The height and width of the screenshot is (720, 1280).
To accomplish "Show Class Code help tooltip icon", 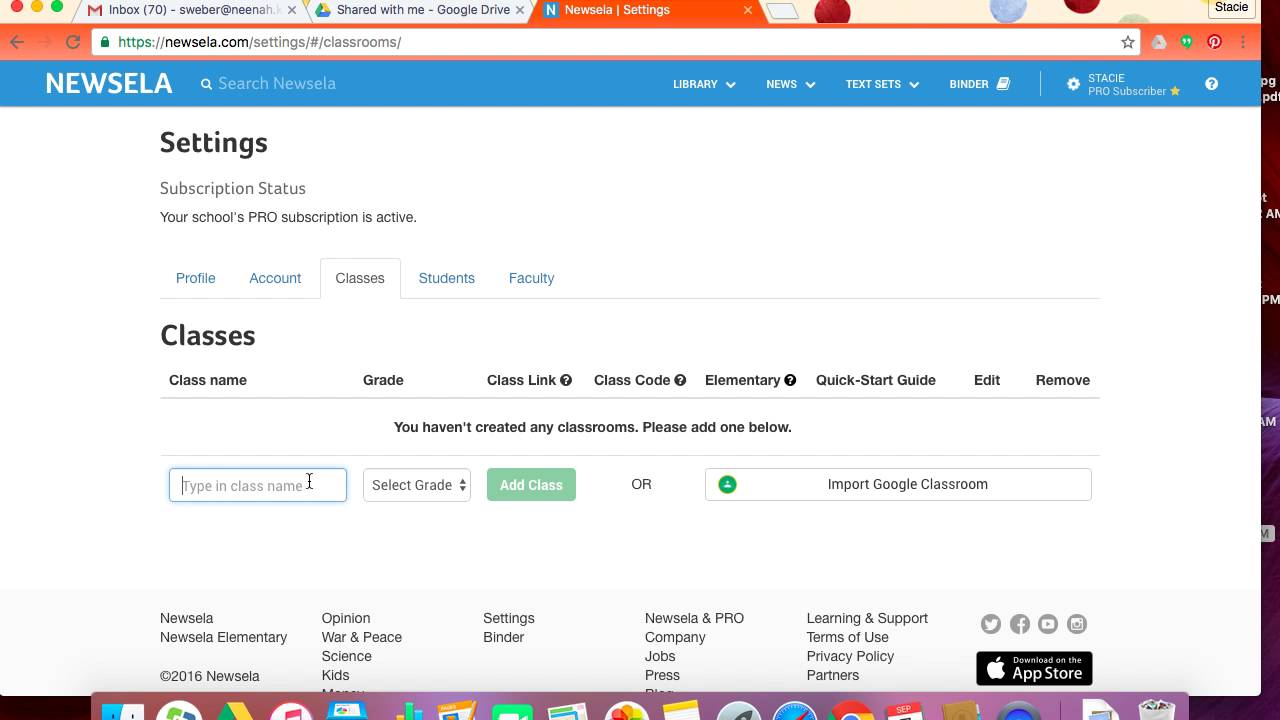I will tap(680, 380).
